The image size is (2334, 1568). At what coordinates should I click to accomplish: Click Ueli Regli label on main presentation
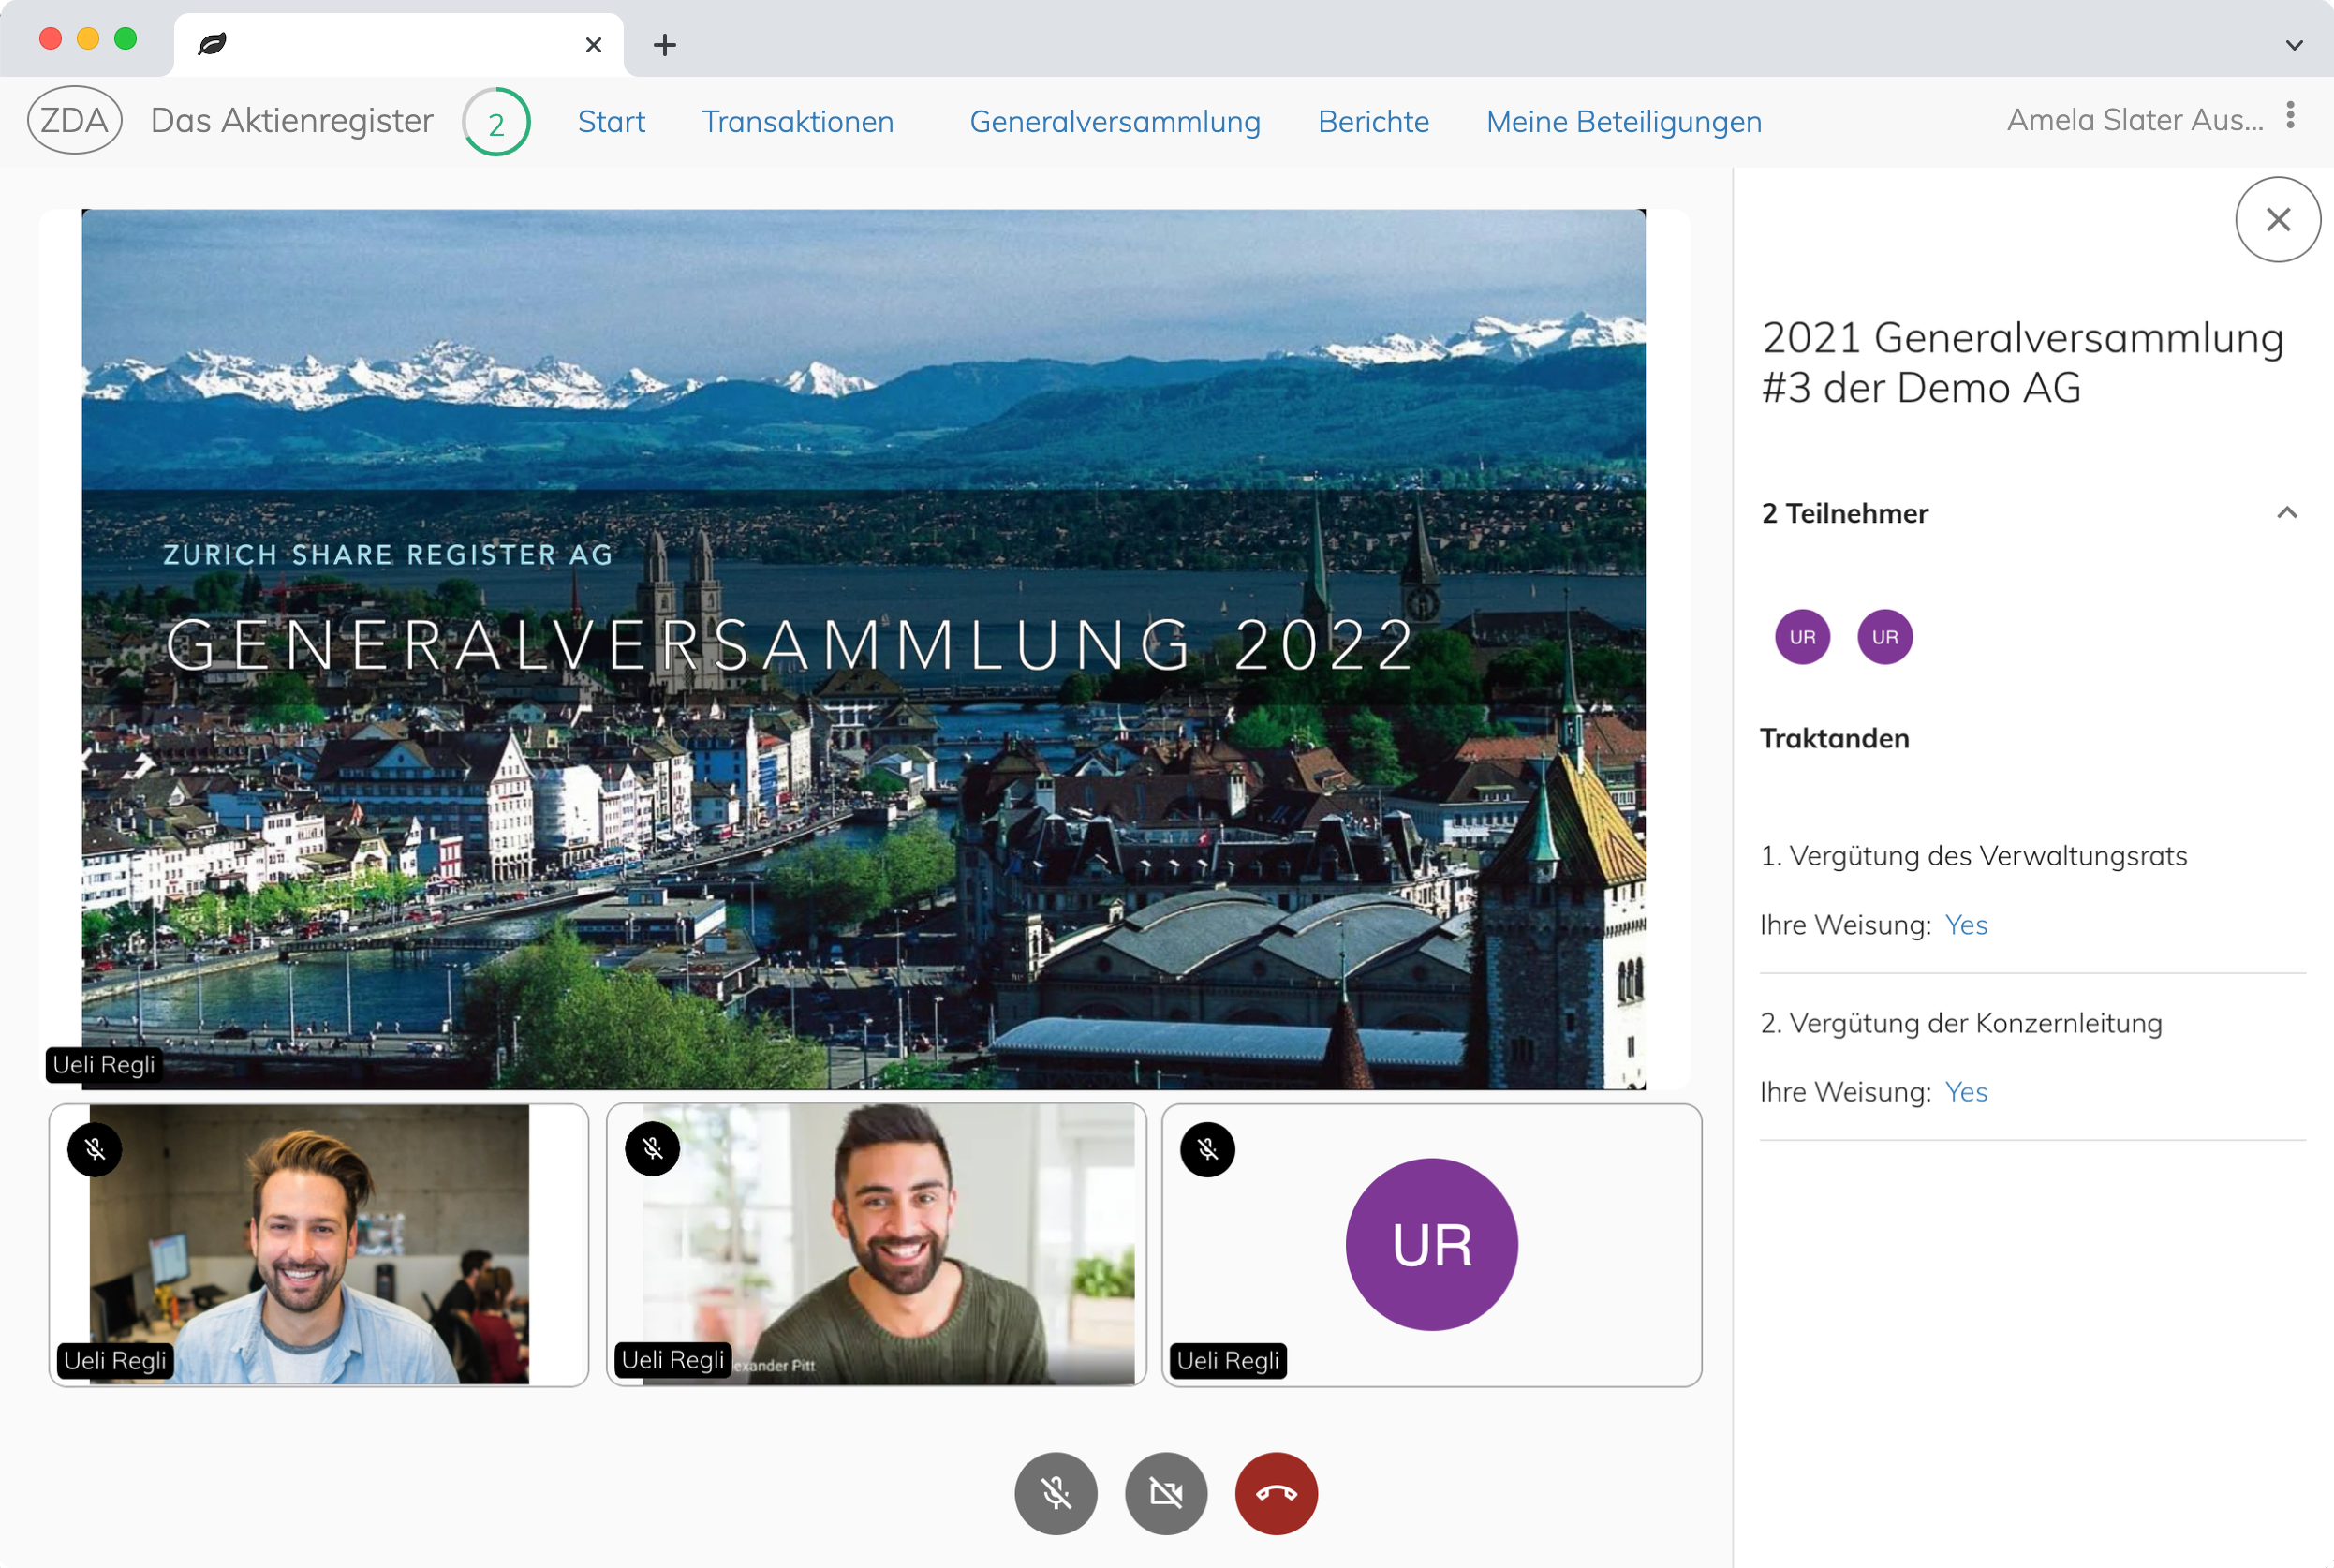104,1065
